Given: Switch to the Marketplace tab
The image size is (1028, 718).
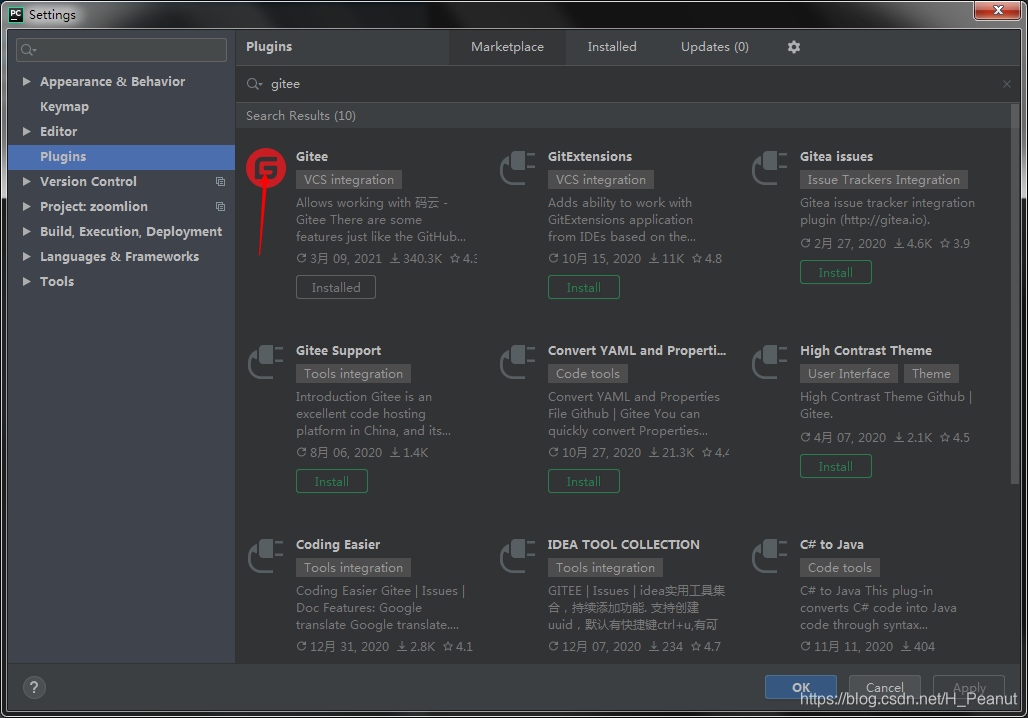Looking at the screenshot, I should click(x=507, y=47).
